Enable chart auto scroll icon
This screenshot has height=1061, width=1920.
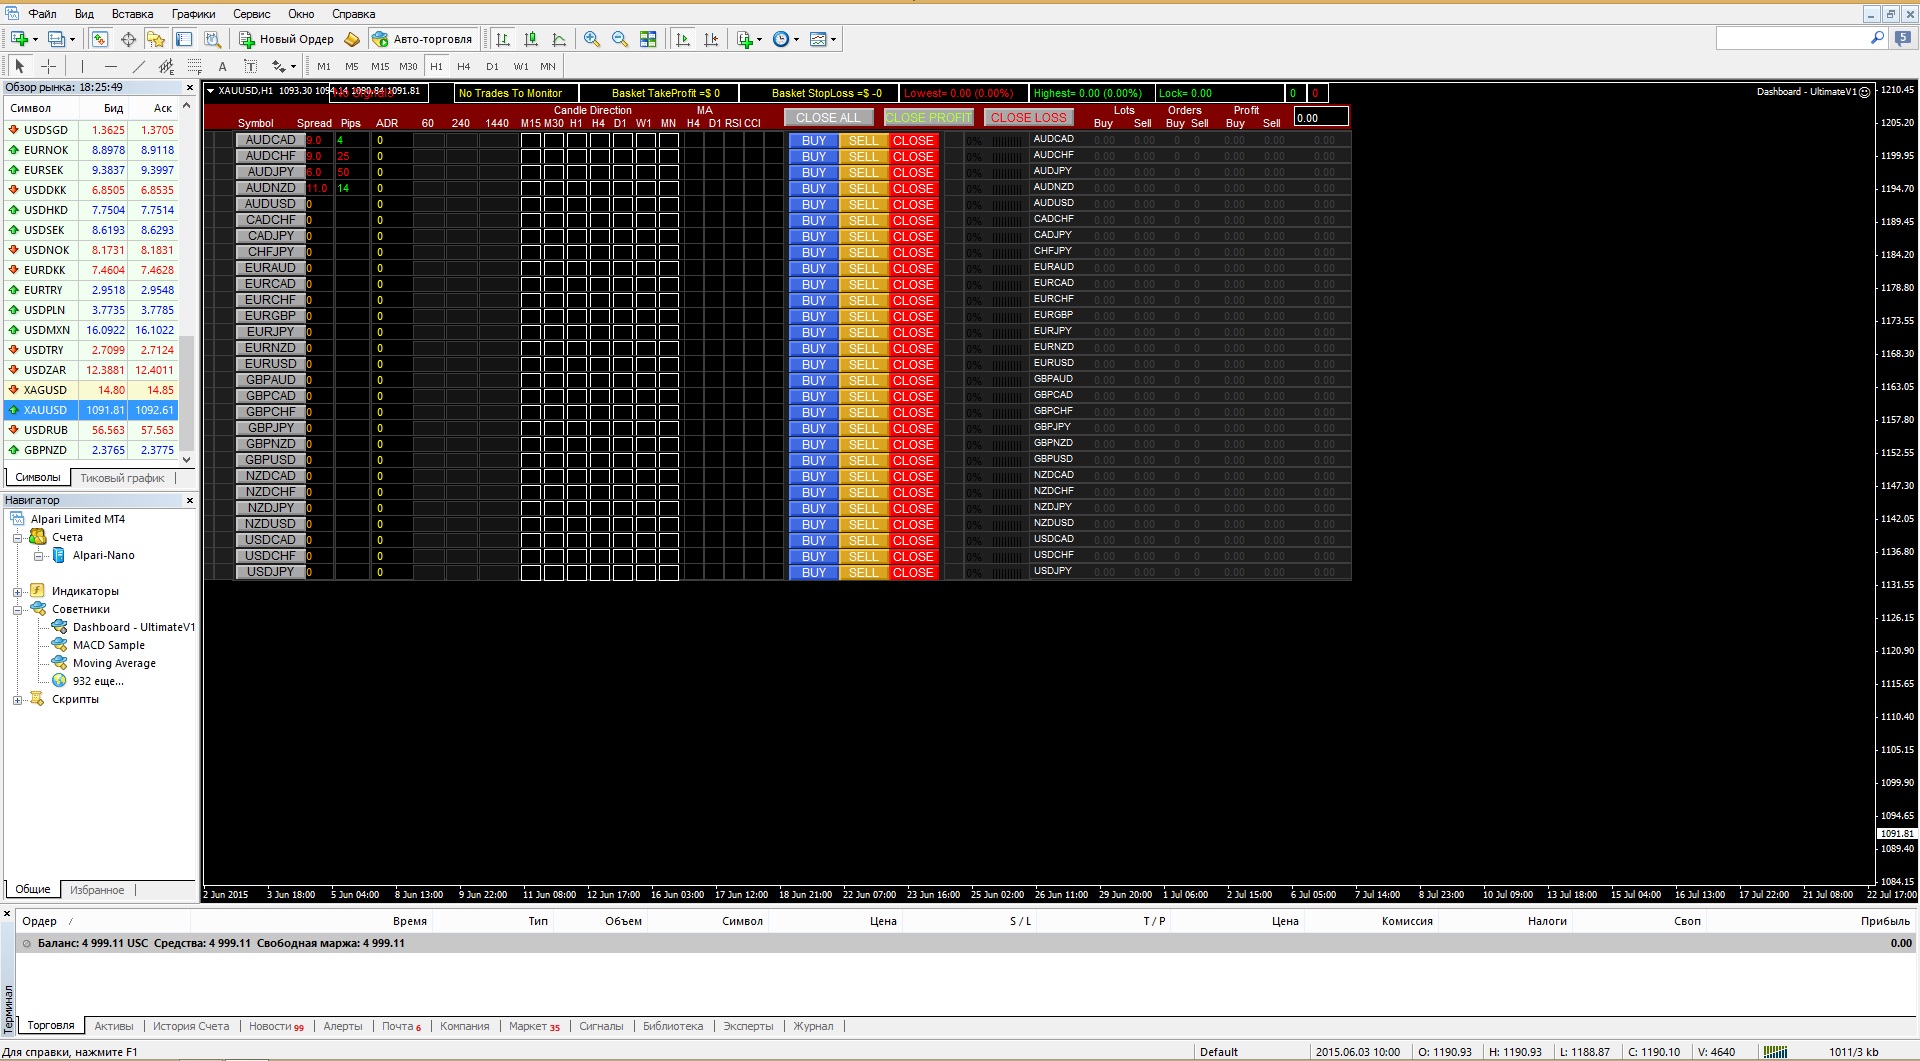683,39
